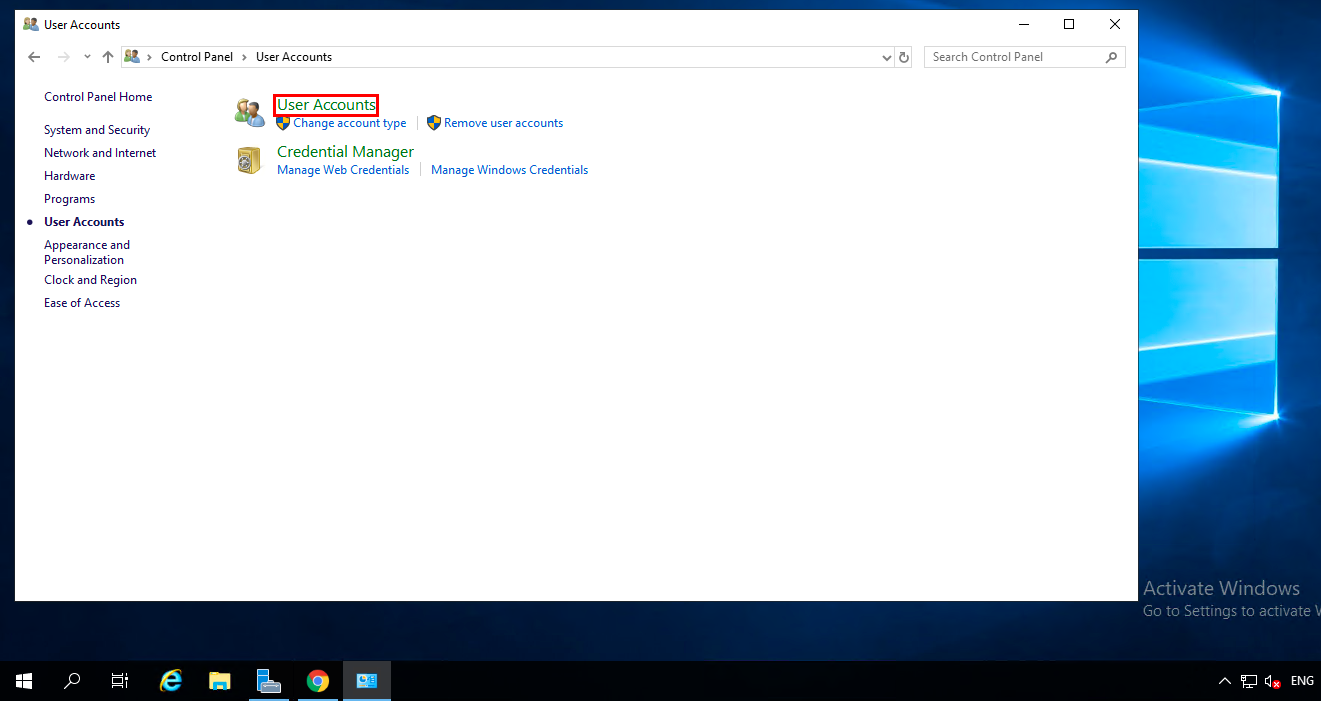Open System and Security category
This screenshot has height=701, width=1321.
pos(97,130)
